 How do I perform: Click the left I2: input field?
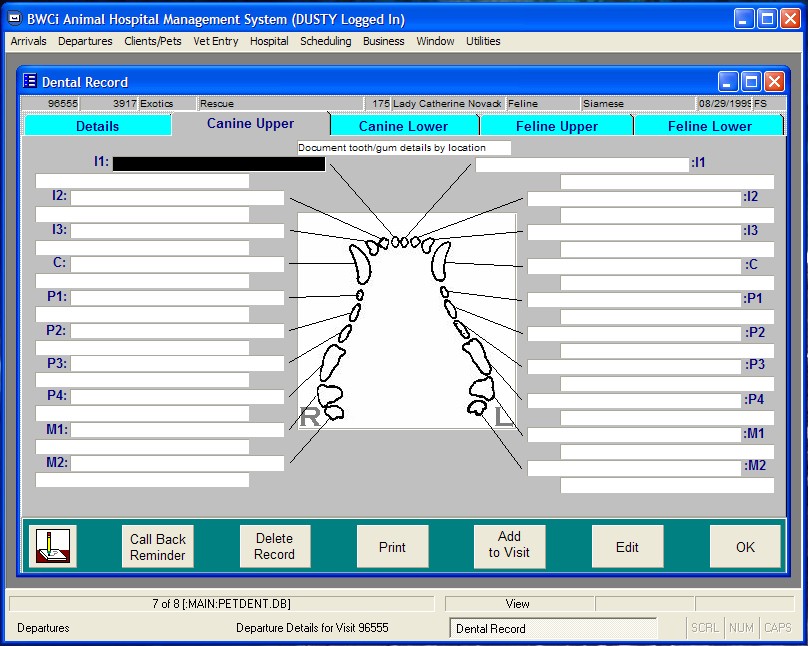tap(177, 198)
